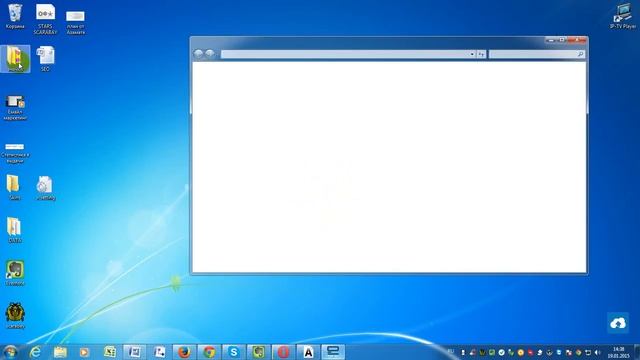
Task: Open the Evernote desktop shortcut
Action: [x=15, y=273]
